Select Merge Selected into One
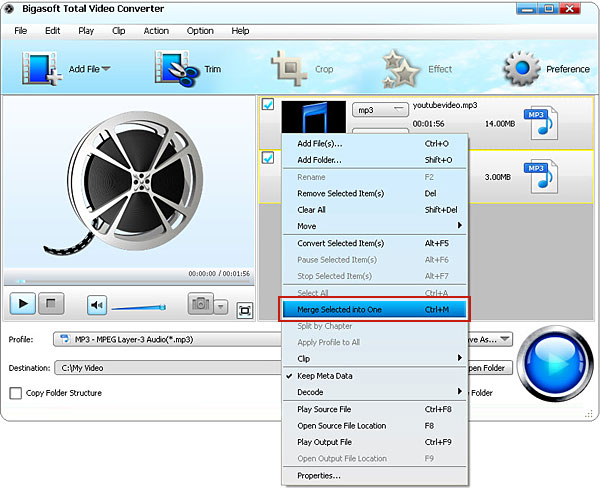600x488 pixels. click(374, 310)
